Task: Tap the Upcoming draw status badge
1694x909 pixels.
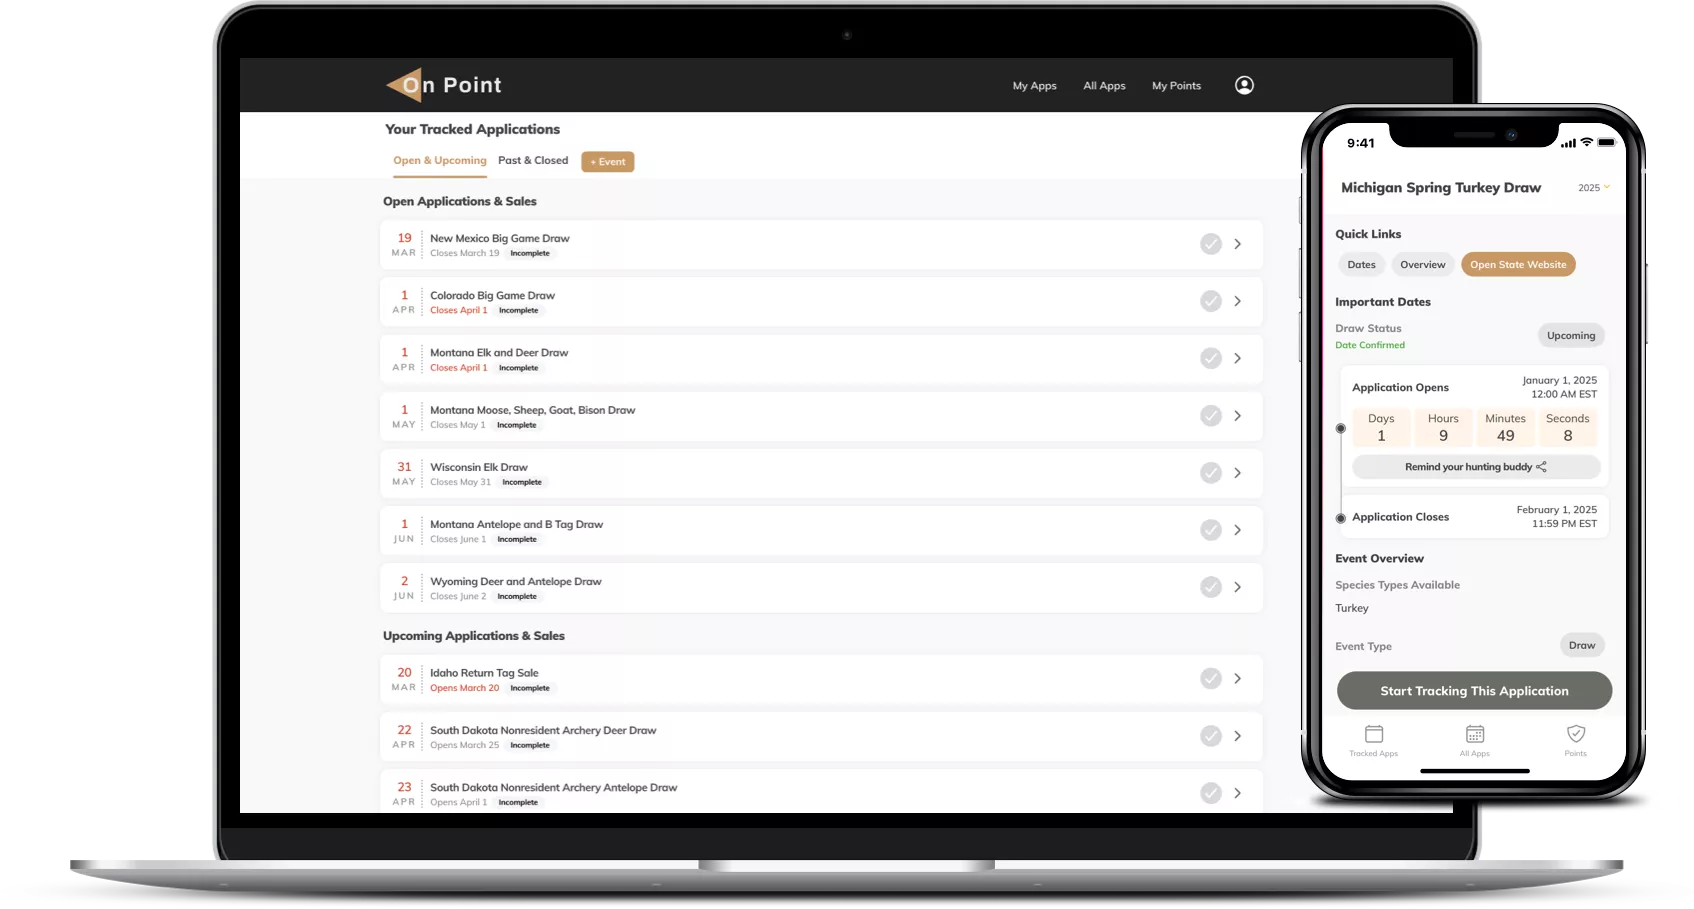Action: 1571,336
